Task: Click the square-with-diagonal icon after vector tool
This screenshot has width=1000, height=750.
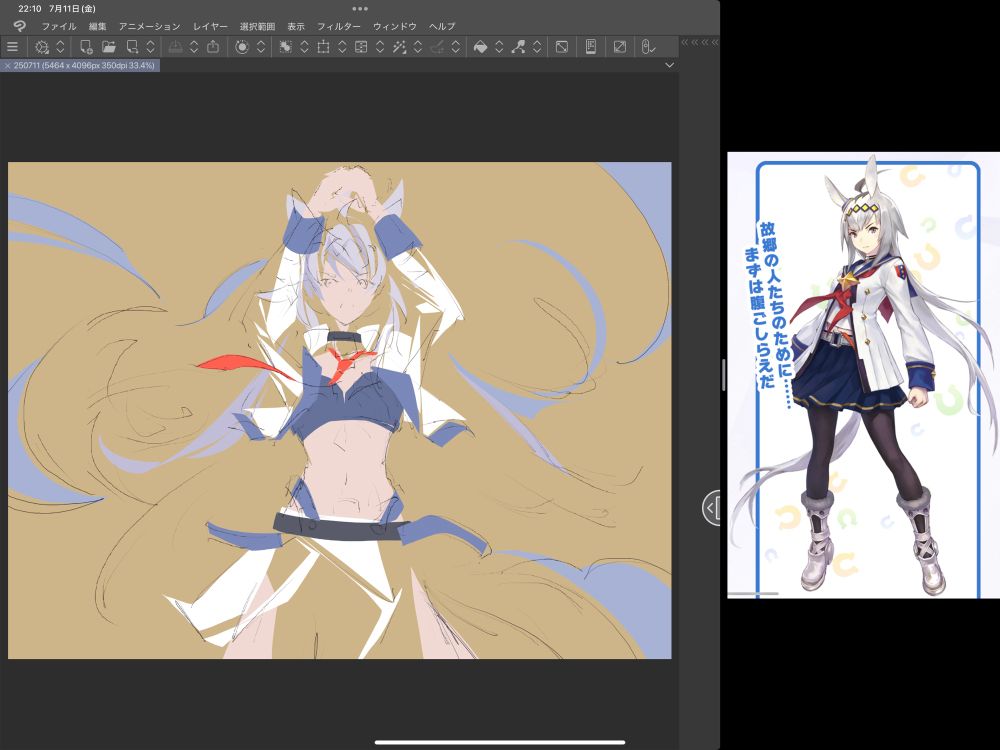Action: pyautogui.click(x=562, y=47)
